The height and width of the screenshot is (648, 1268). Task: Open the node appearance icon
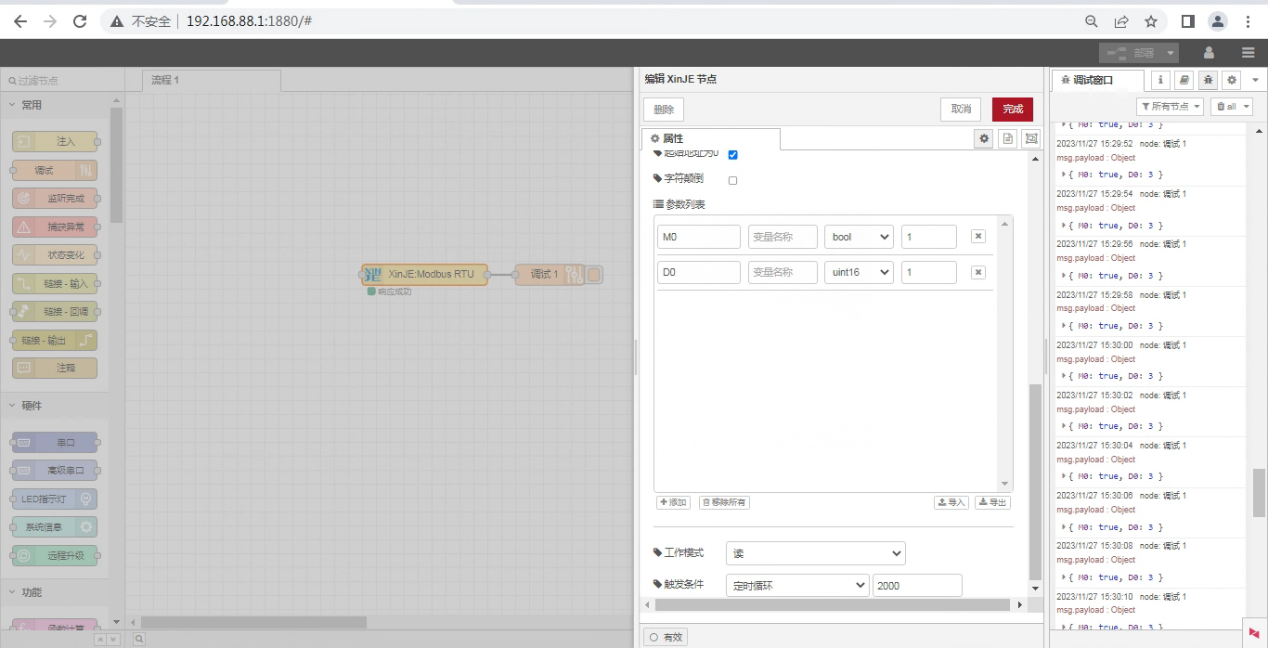point(1031,139)
